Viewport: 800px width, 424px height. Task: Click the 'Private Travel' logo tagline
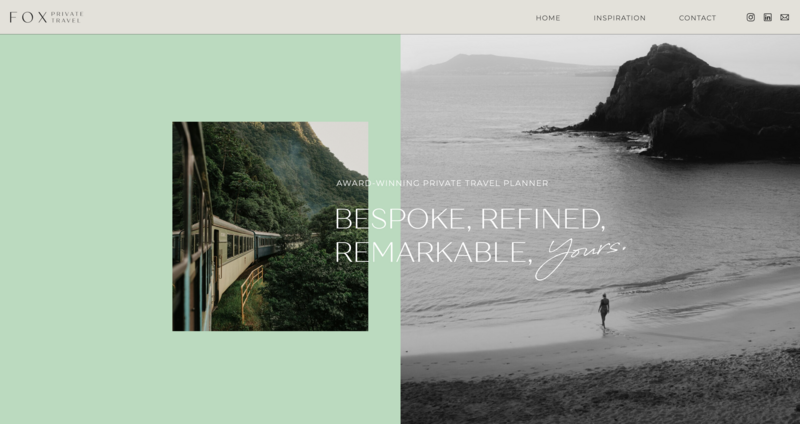pyautogui.click(x=67, y=17)
